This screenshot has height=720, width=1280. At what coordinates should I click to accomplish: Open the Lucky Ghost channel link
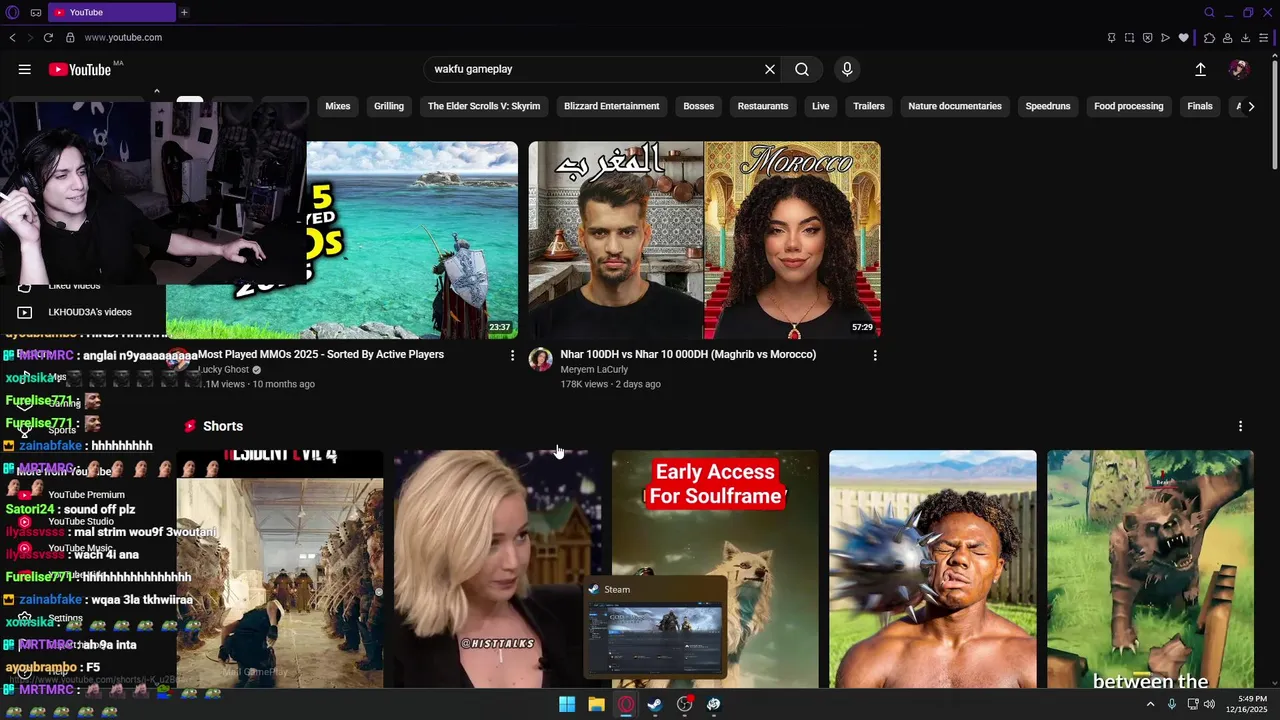(223, 369)
